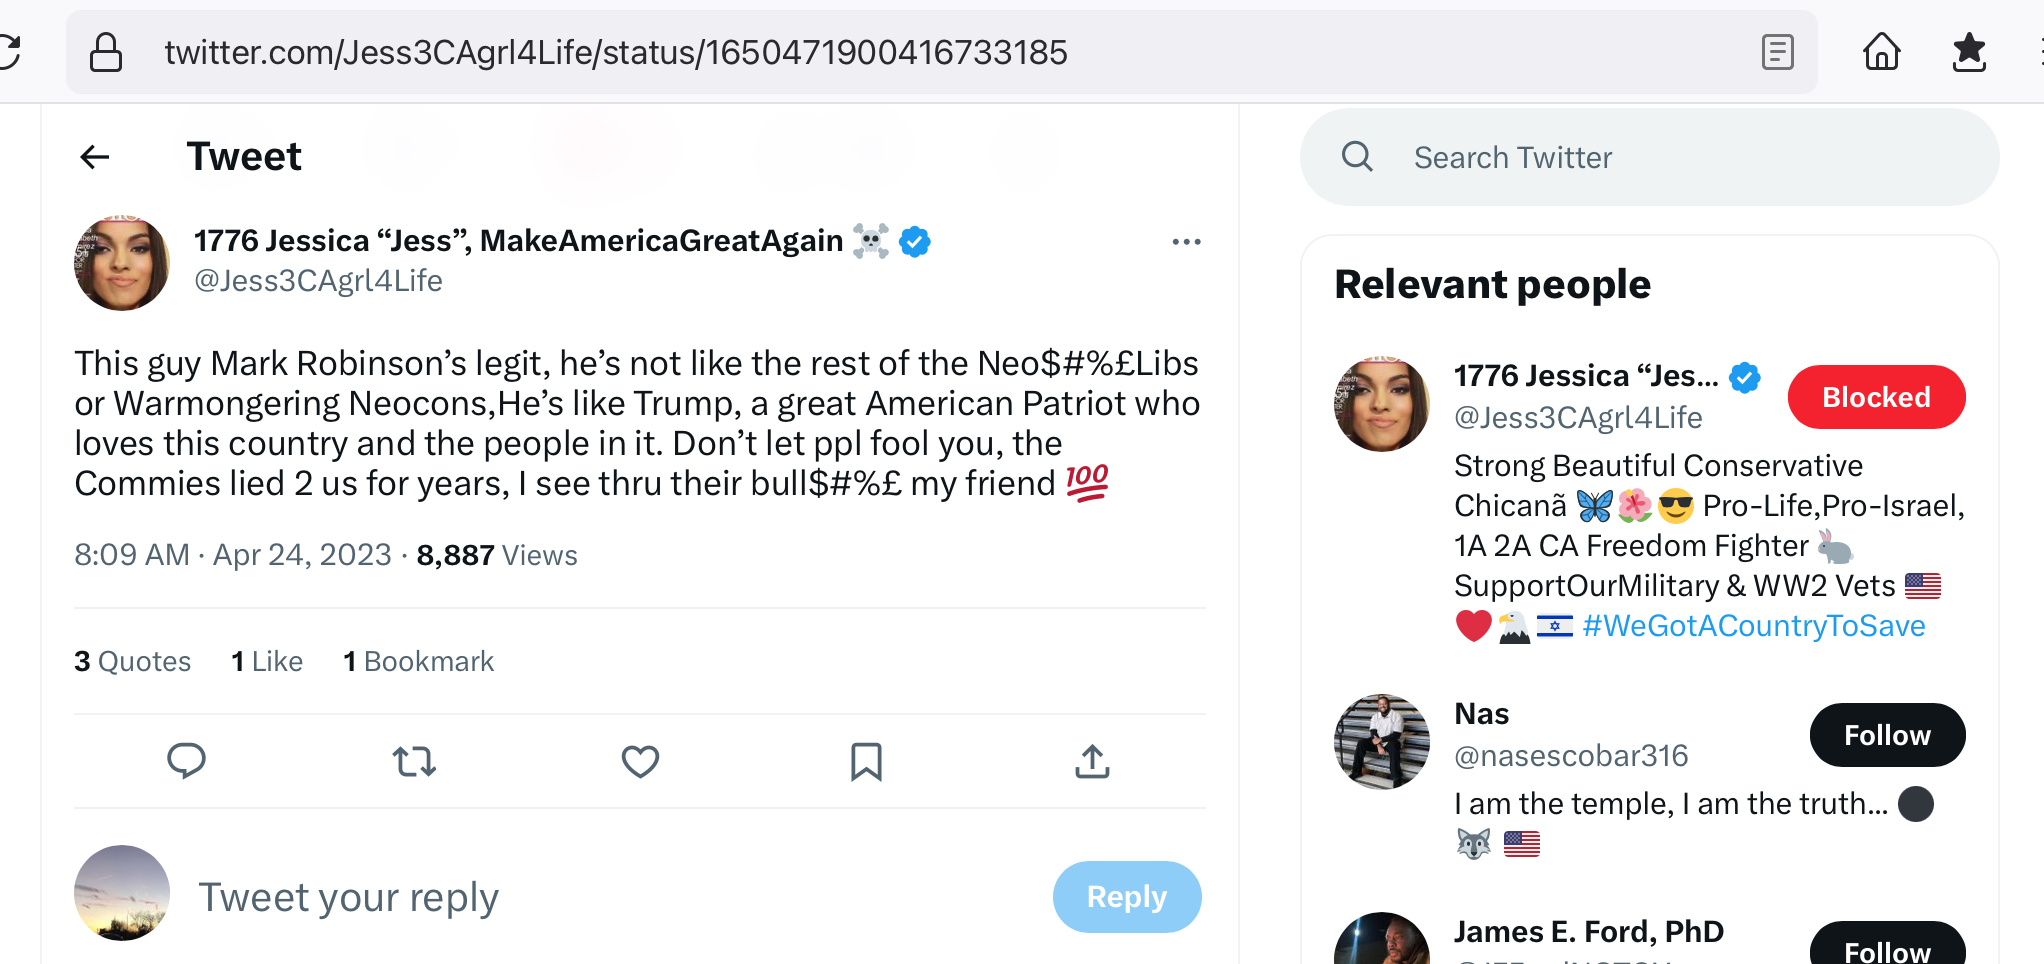This screenshot has height=964, width=2044.
Task: Open the tweet's three-dot more menu
Action: point(1186,242)
